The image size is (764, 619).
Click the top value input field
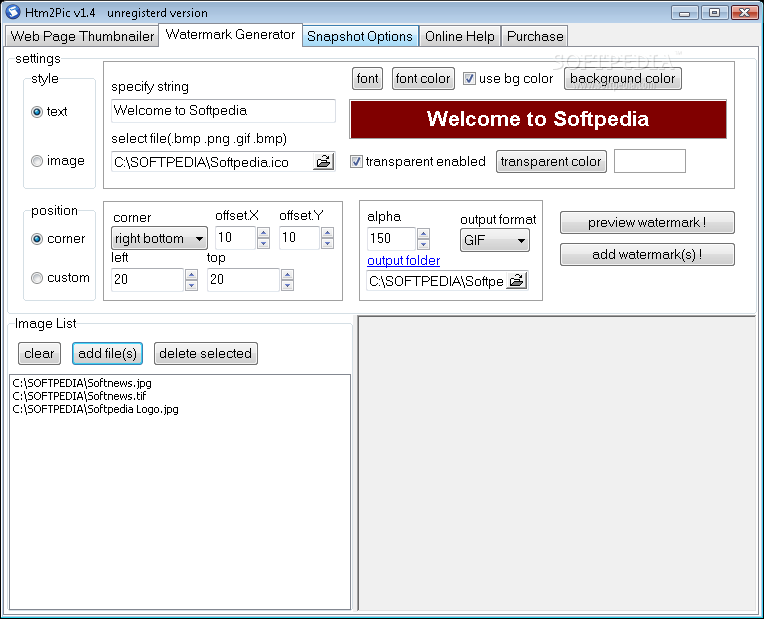(x=244, y=280)
